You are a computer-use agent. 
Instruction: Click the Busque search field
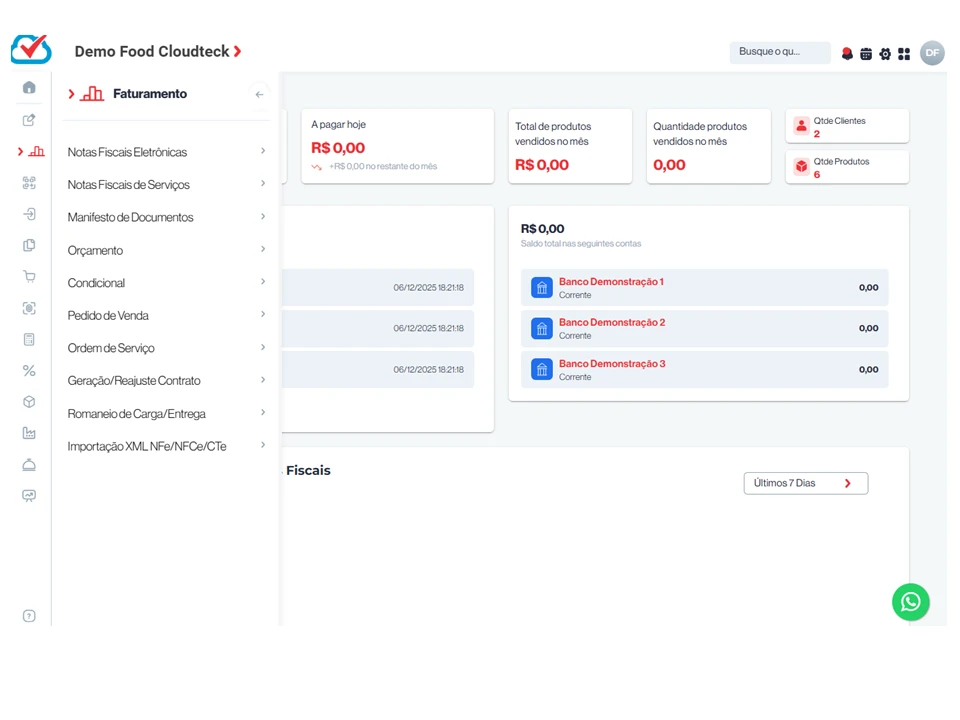pos(779,52)
